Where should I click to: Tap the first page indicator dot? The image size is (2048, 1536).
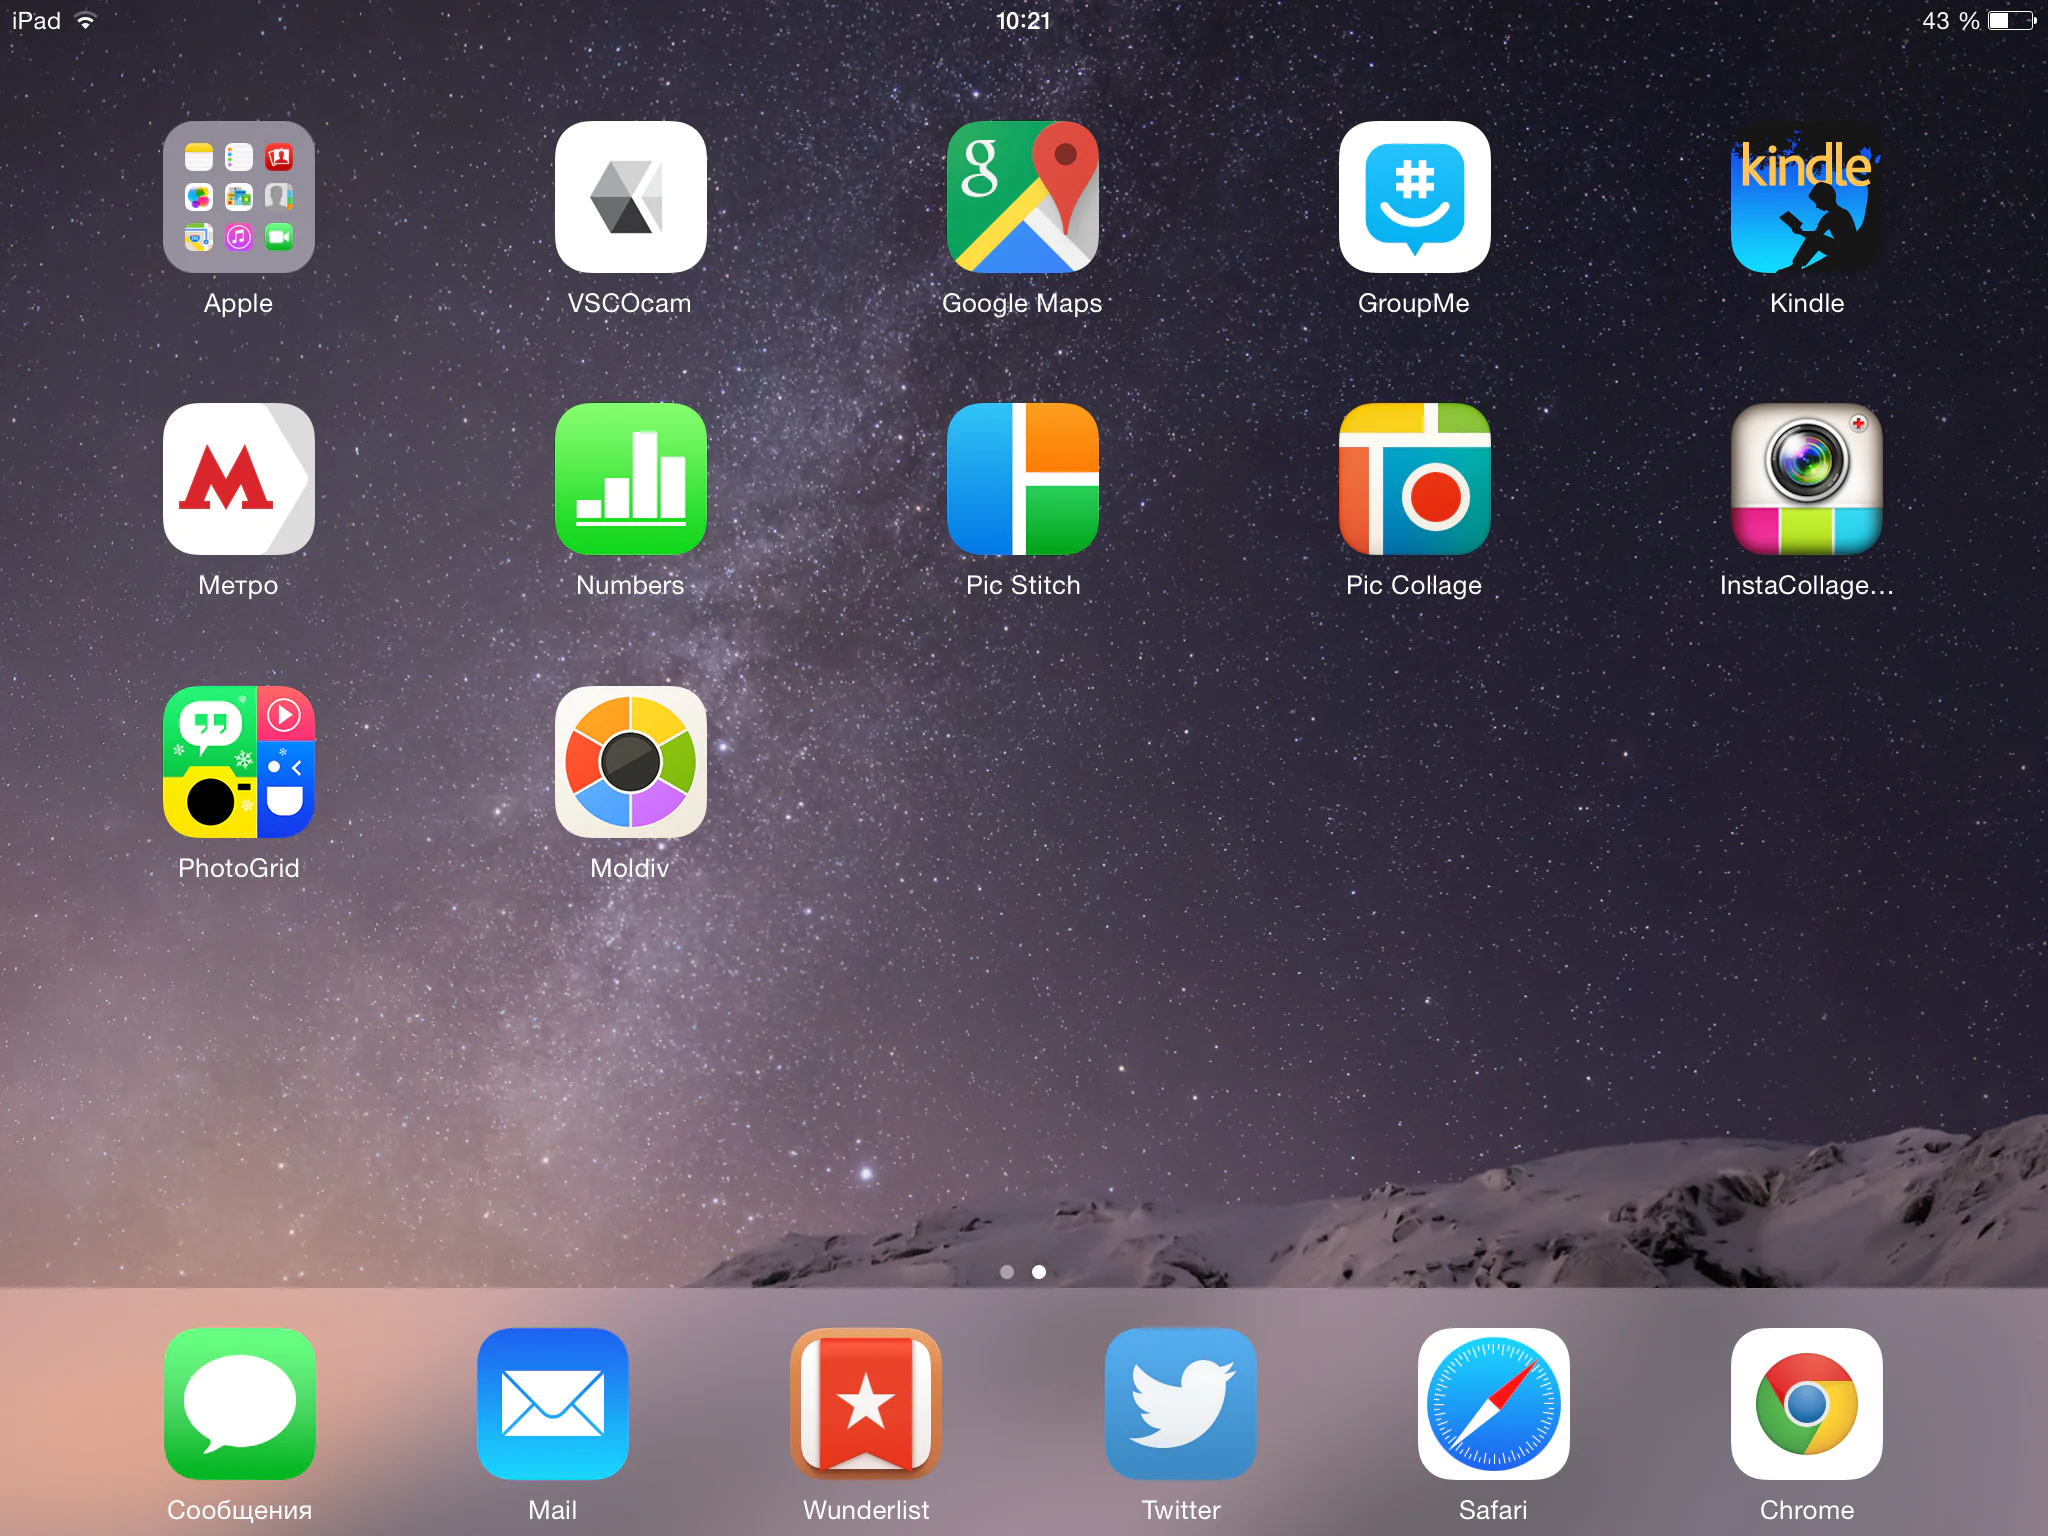(x=1007, y=1272)
